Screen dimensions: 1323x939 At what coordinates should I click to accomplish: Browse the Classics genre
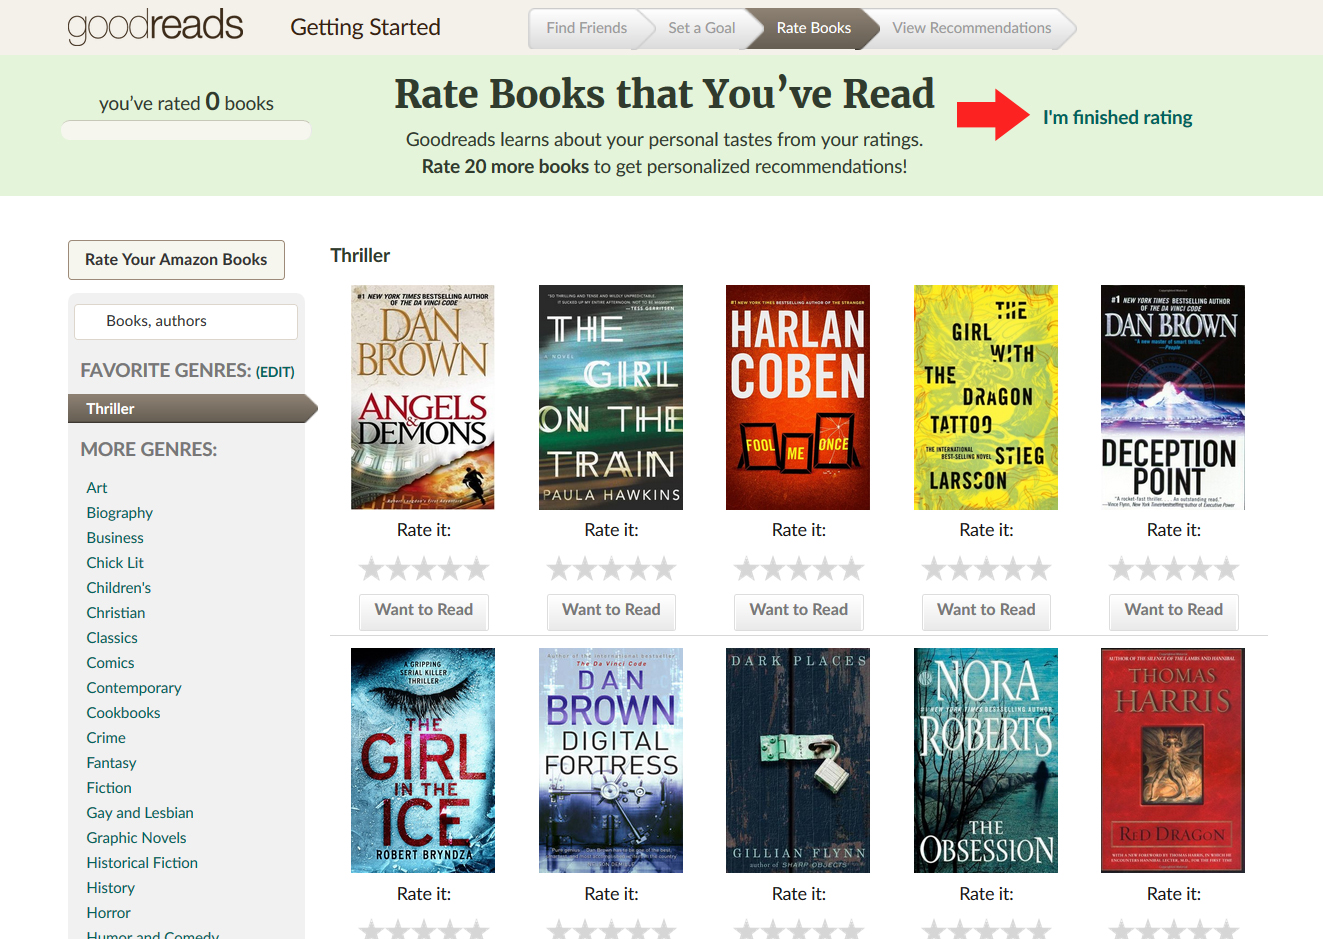point(112,638)
